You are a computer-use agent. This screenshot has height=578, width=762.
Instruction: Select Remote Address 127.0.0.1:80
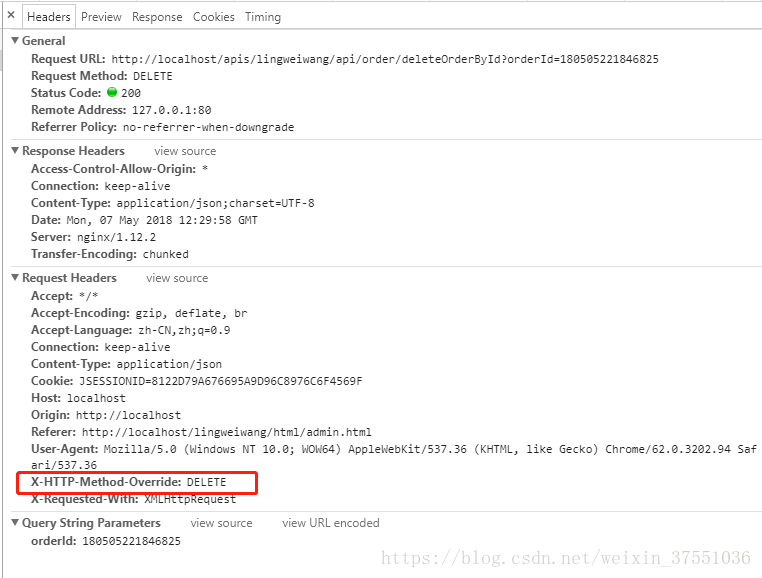(x=171, y=110)
